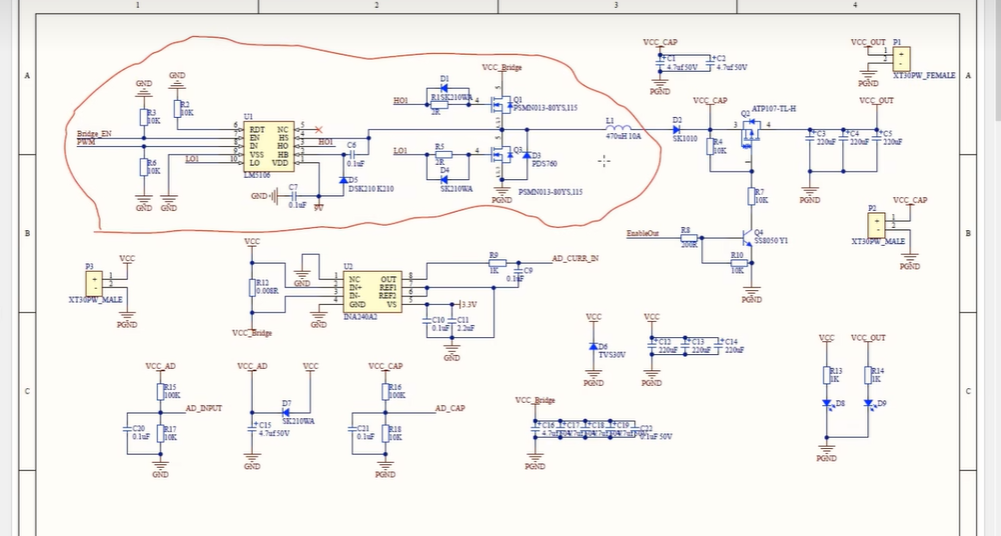Select diode D4 SK210WA
The height and width of the screenshot is (536, 1001).
click(x=444, y=178)
